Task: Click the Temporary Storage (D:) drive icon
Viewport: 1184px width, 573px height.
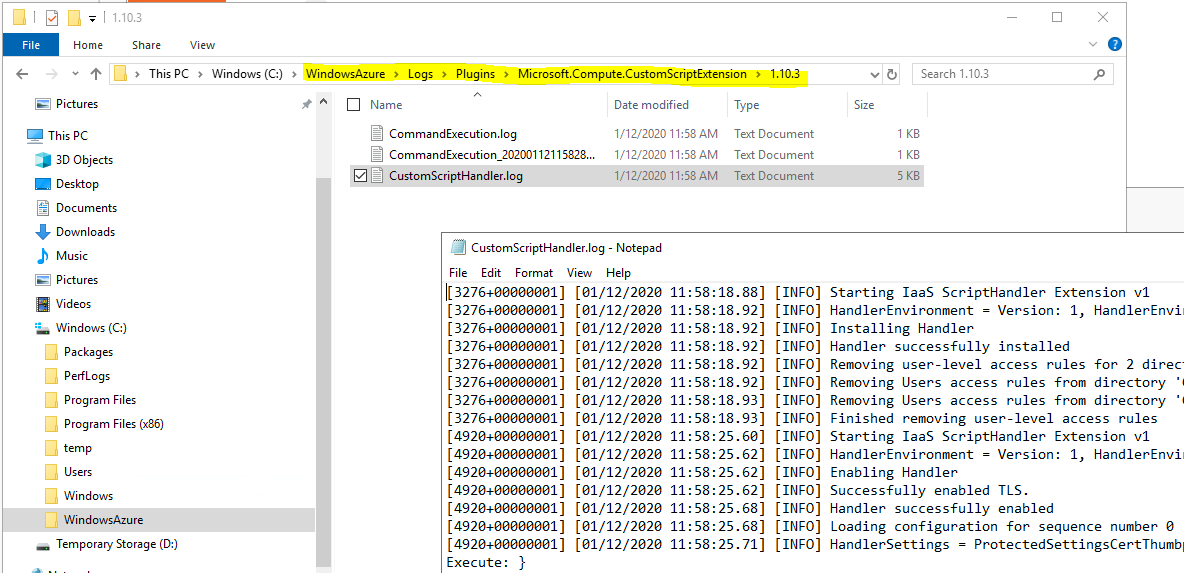Action: (x=43, y=544)
